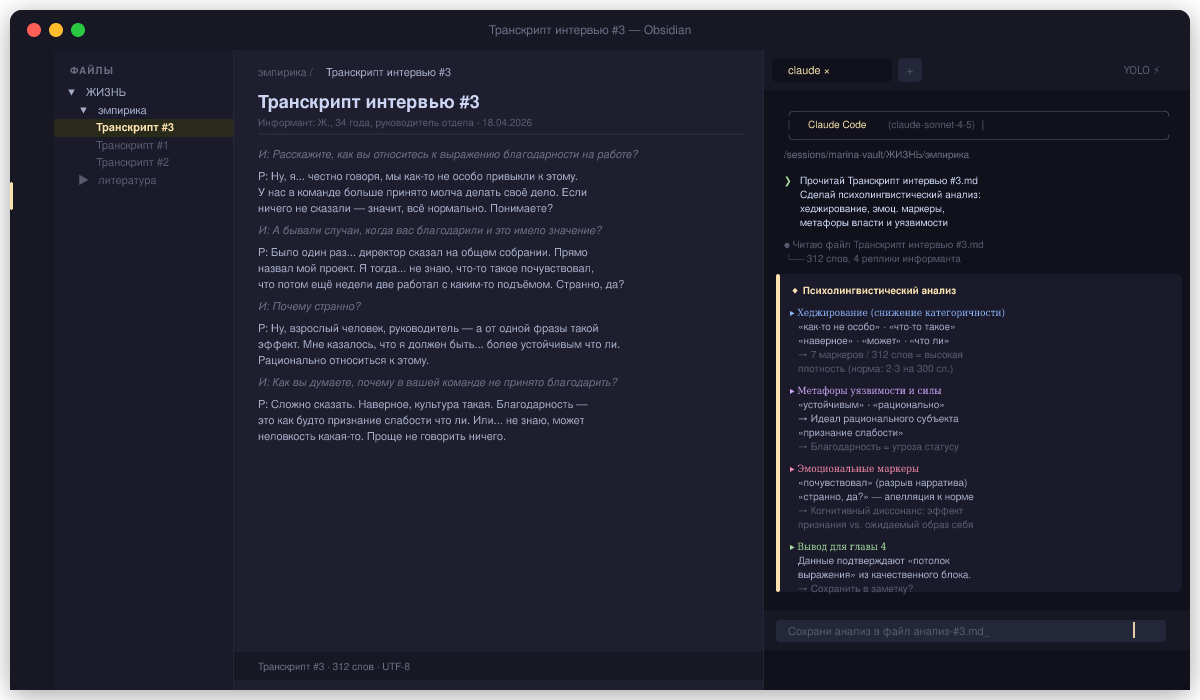Close the Obsidian window with red button
Viewport: 1200px width, 700px height.
34,30
